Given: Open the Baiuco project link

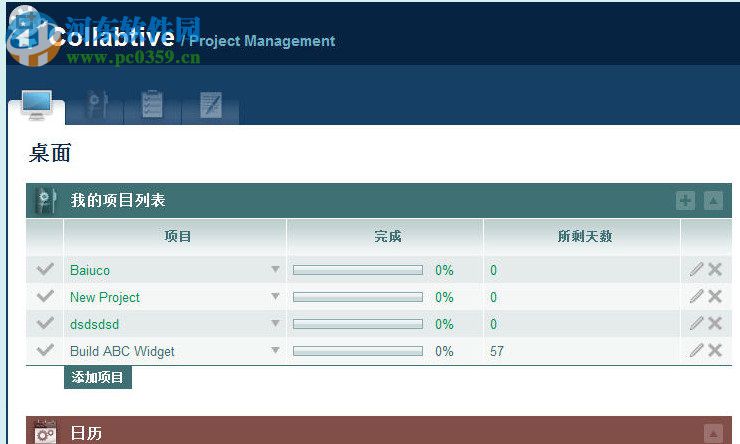Looking at the screenshot, I should click(x=90, y=270).
